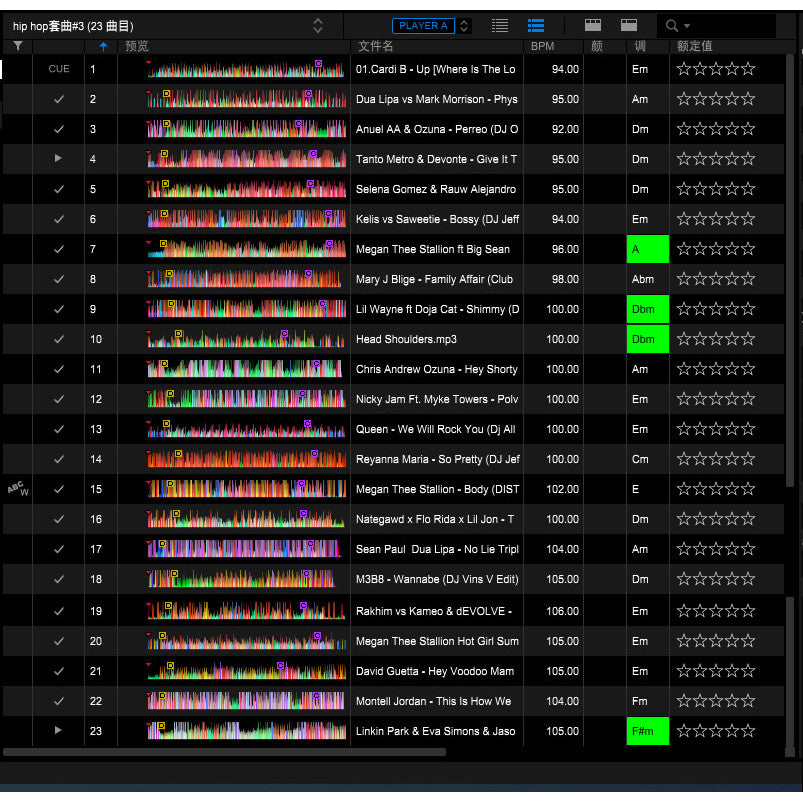Toggle checkmark for track 11
This screenshot has width=803, height=803.
coord(59,369)
